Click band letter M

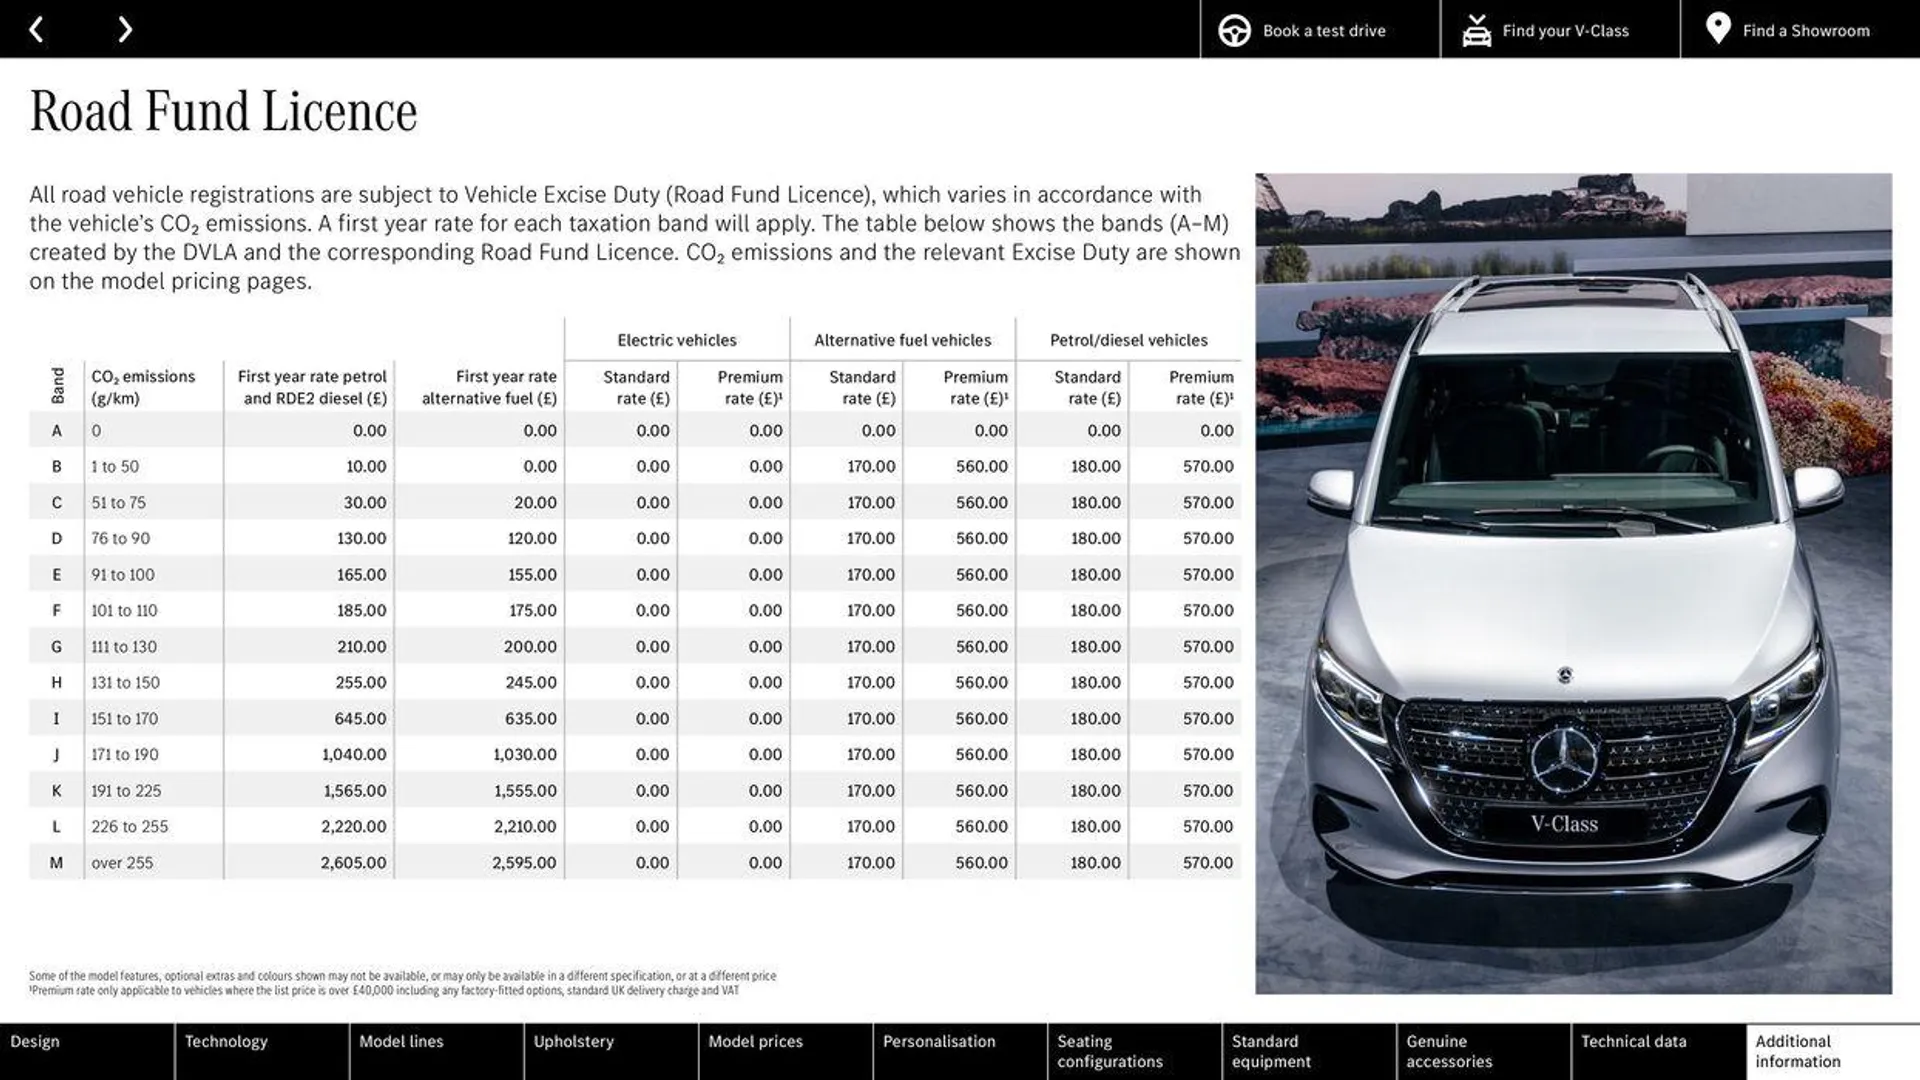(x=56, y=862)
